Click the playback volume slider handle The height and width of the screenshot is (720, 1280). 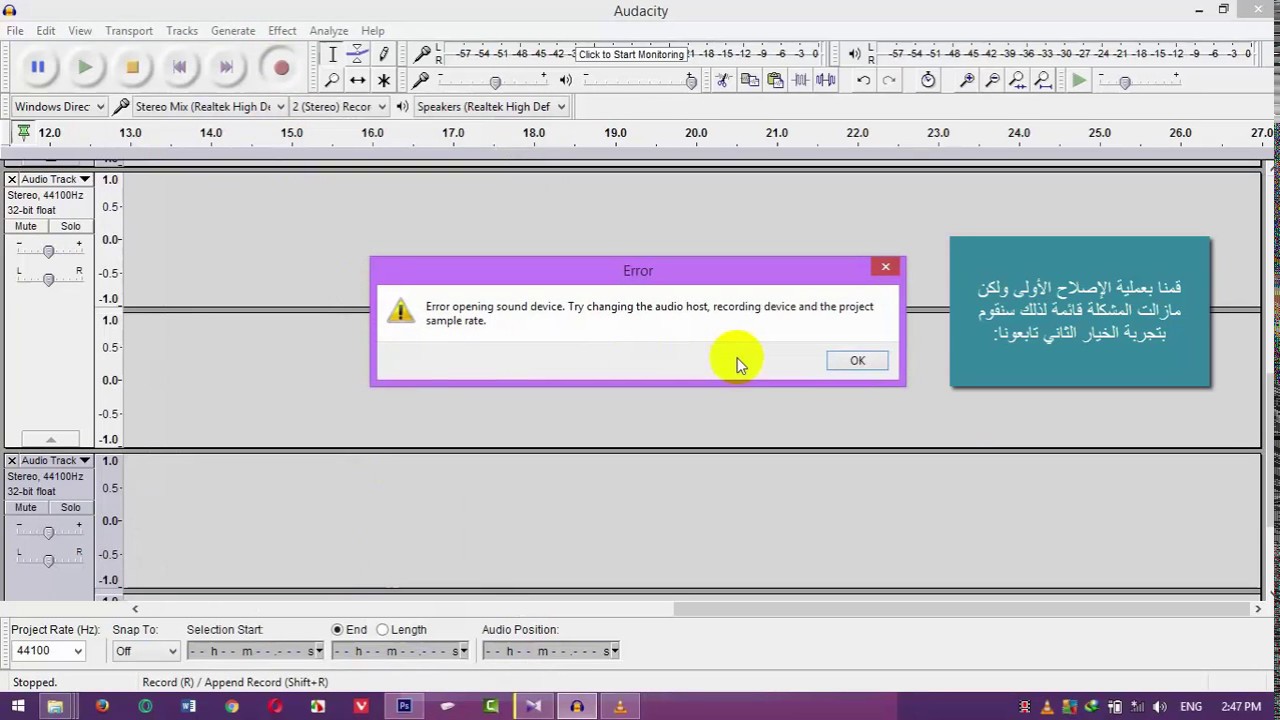691,82
